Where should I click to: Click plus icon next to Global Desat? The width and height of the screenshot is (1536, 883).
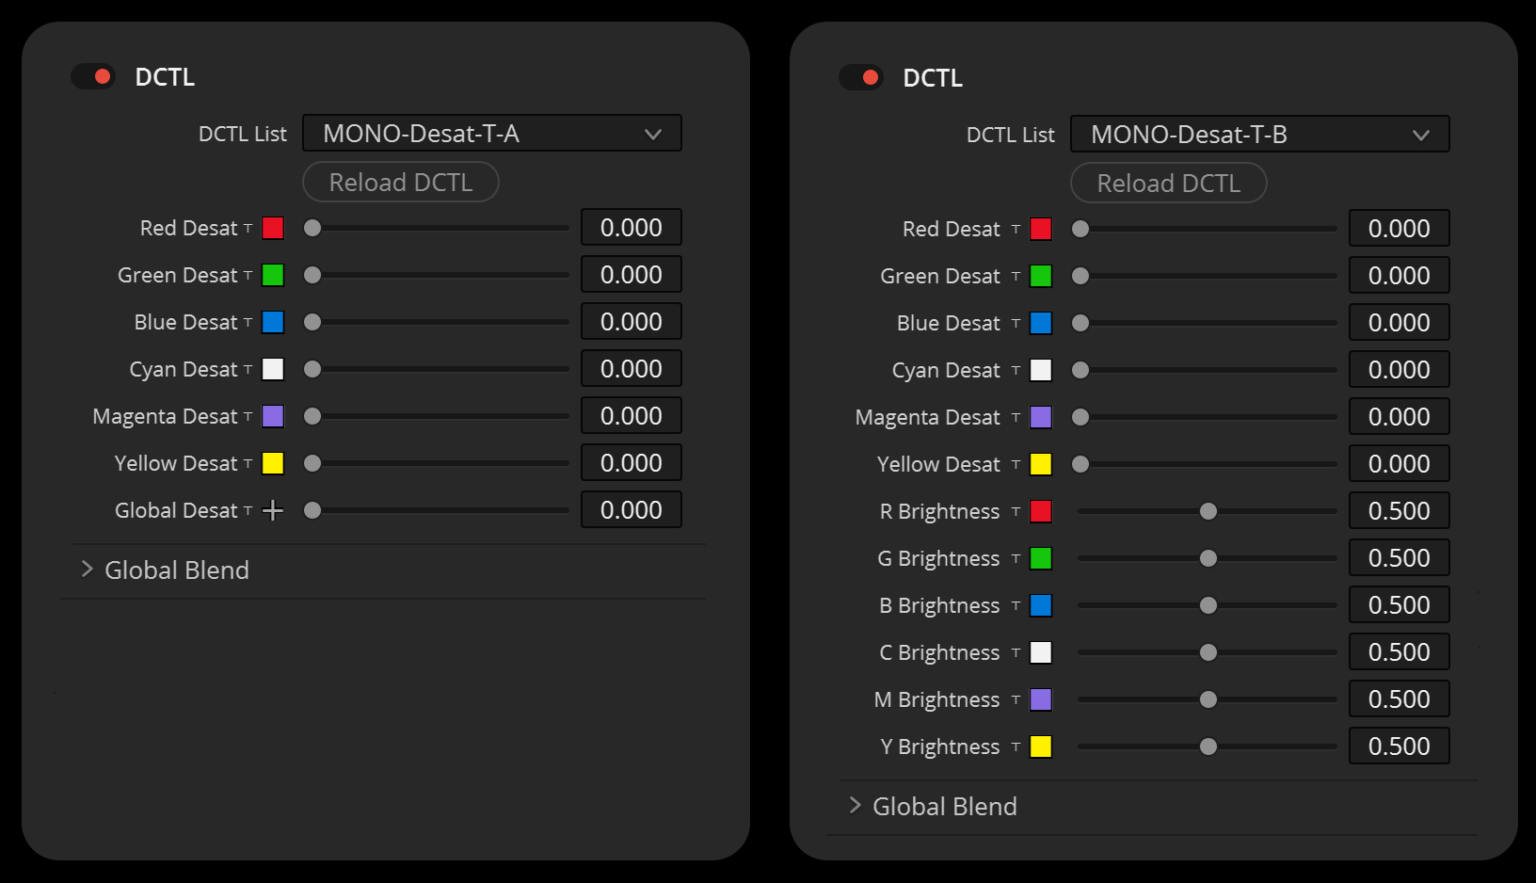pyautogui.click(x=273, y=510)
